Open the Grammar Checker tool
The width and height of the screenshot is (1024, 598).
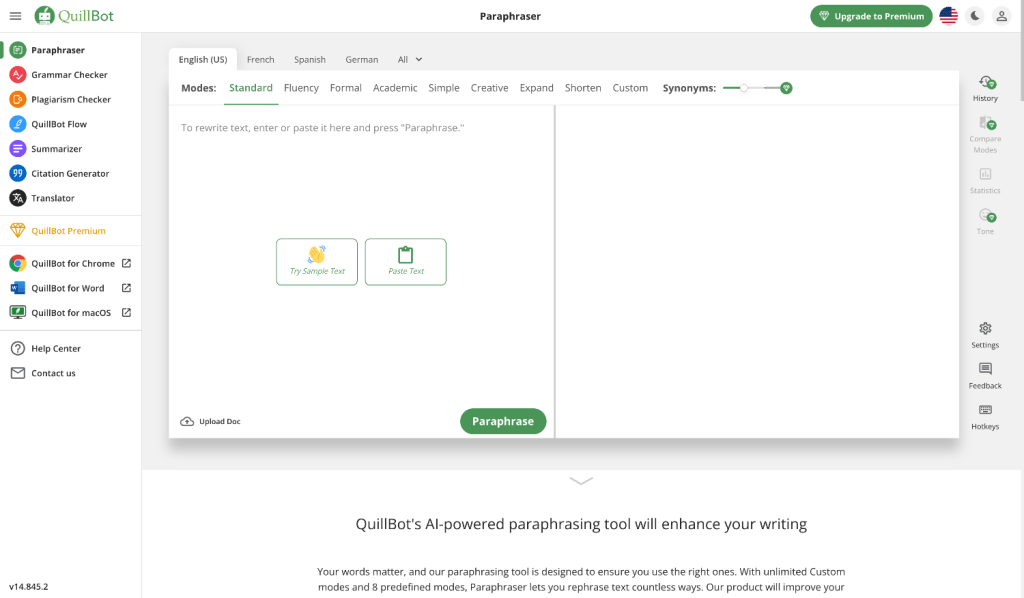(x=71, y=74)
